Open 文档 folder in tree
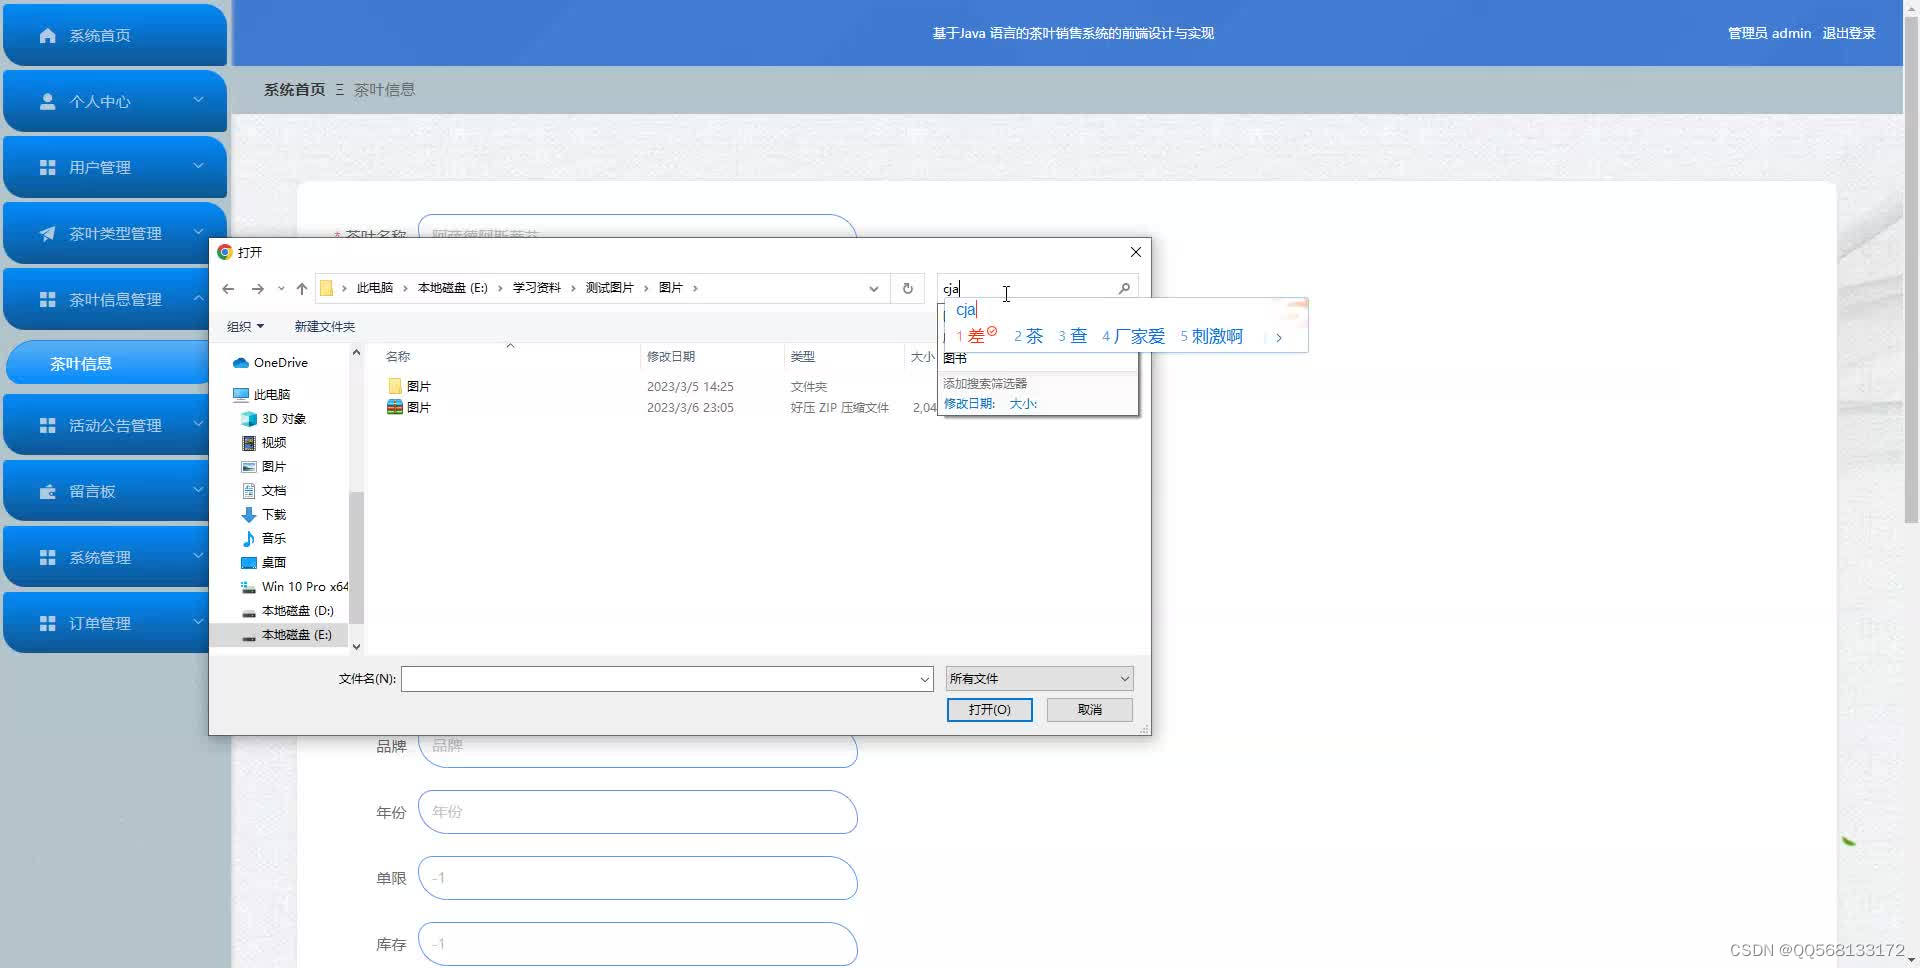Screen dimensions: 1920x968 [x=264, y=490]
